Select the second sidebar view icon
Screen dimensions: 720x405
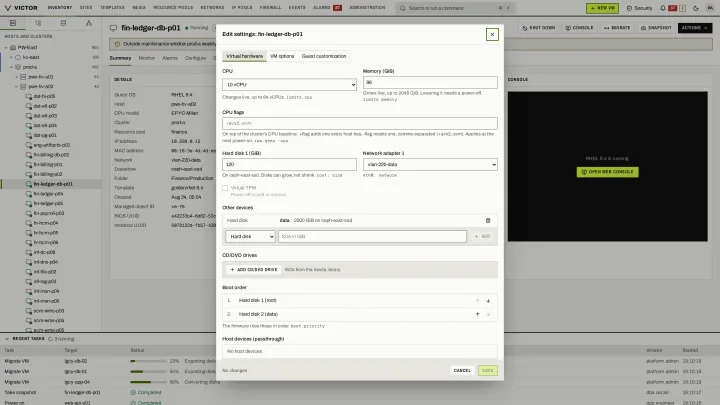point(38,23)
